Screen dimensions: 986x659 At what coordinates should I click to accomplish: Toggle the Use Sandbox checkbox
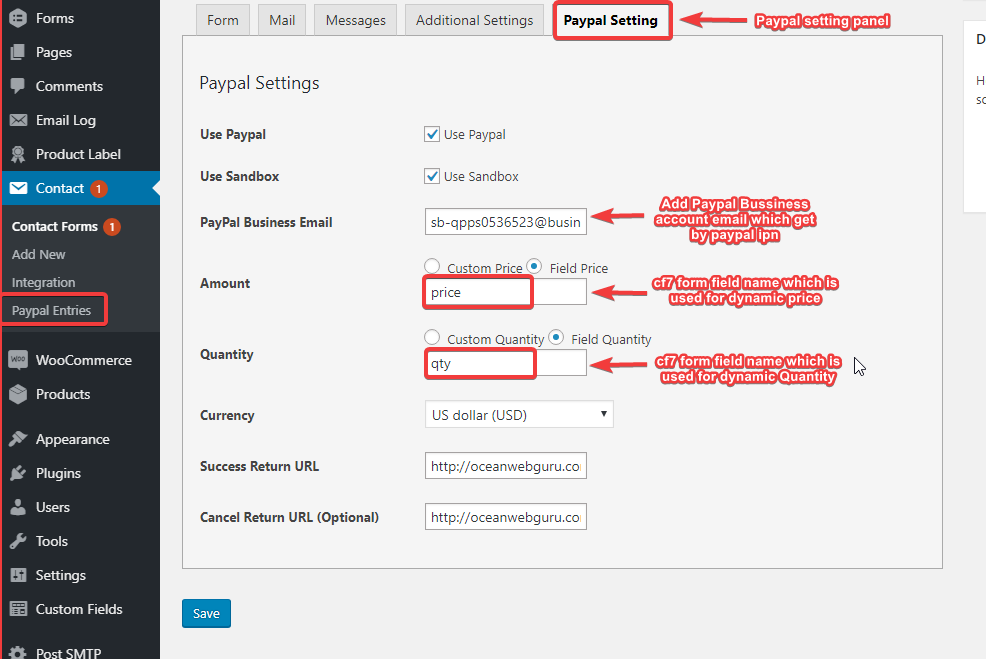[432, 176]
